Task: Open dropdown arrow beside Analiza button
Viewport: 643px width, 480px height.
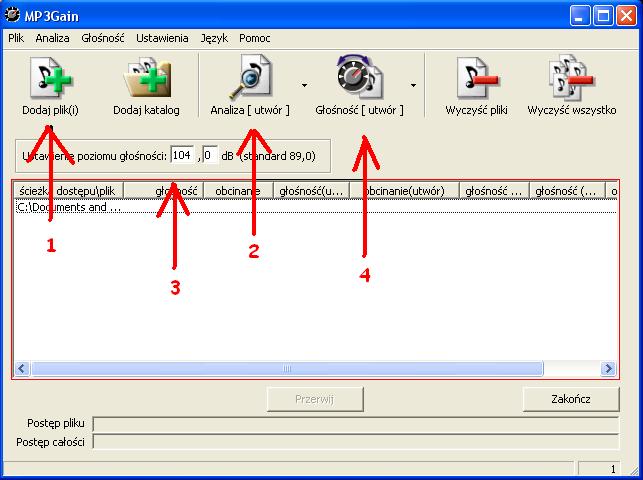Action: (304, 85)
